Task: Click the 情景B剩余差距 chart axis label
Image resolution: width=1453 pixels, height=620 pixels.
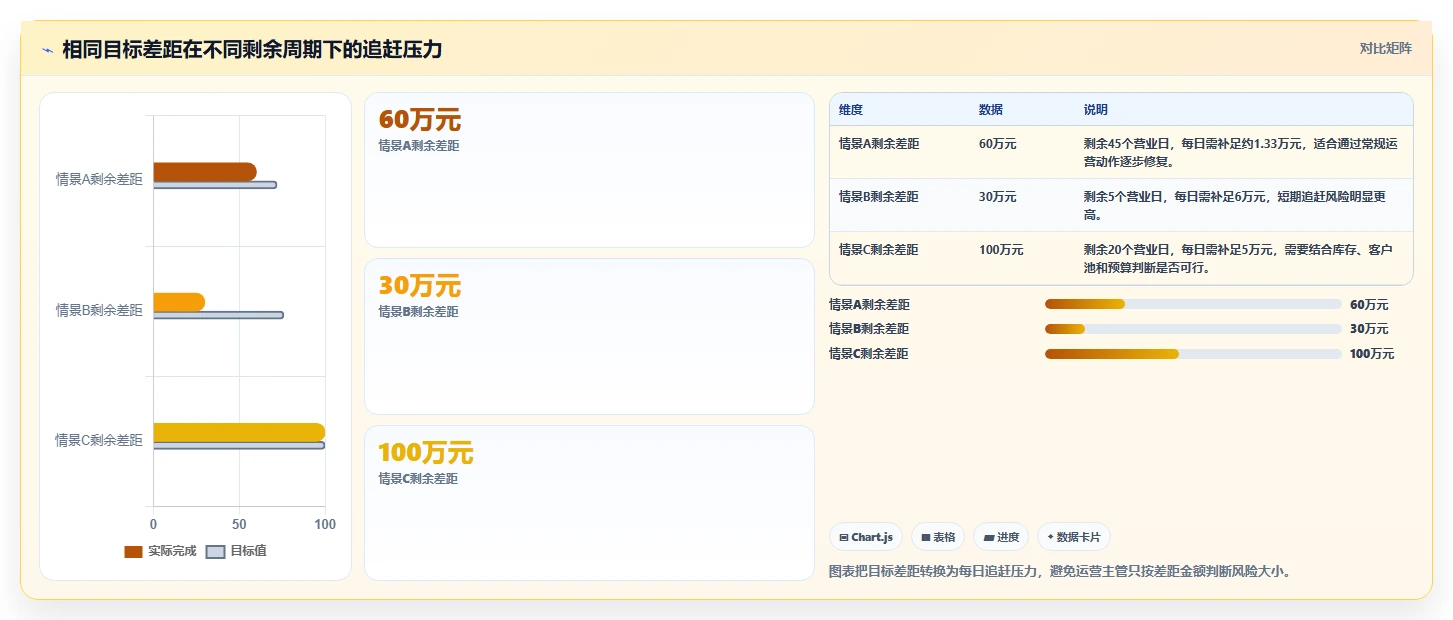Action: 99,311
